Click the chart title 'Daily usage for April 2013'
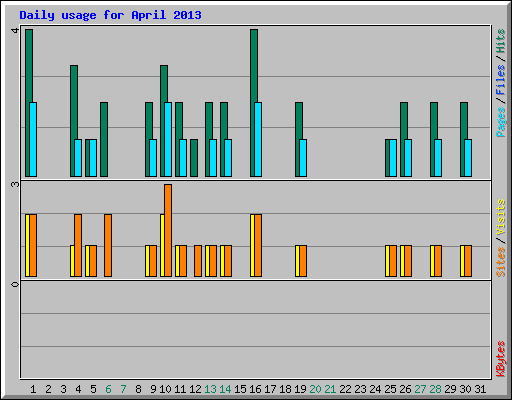Image resolution: width=512 pixels, height=400 pixels. pos(110,15)
